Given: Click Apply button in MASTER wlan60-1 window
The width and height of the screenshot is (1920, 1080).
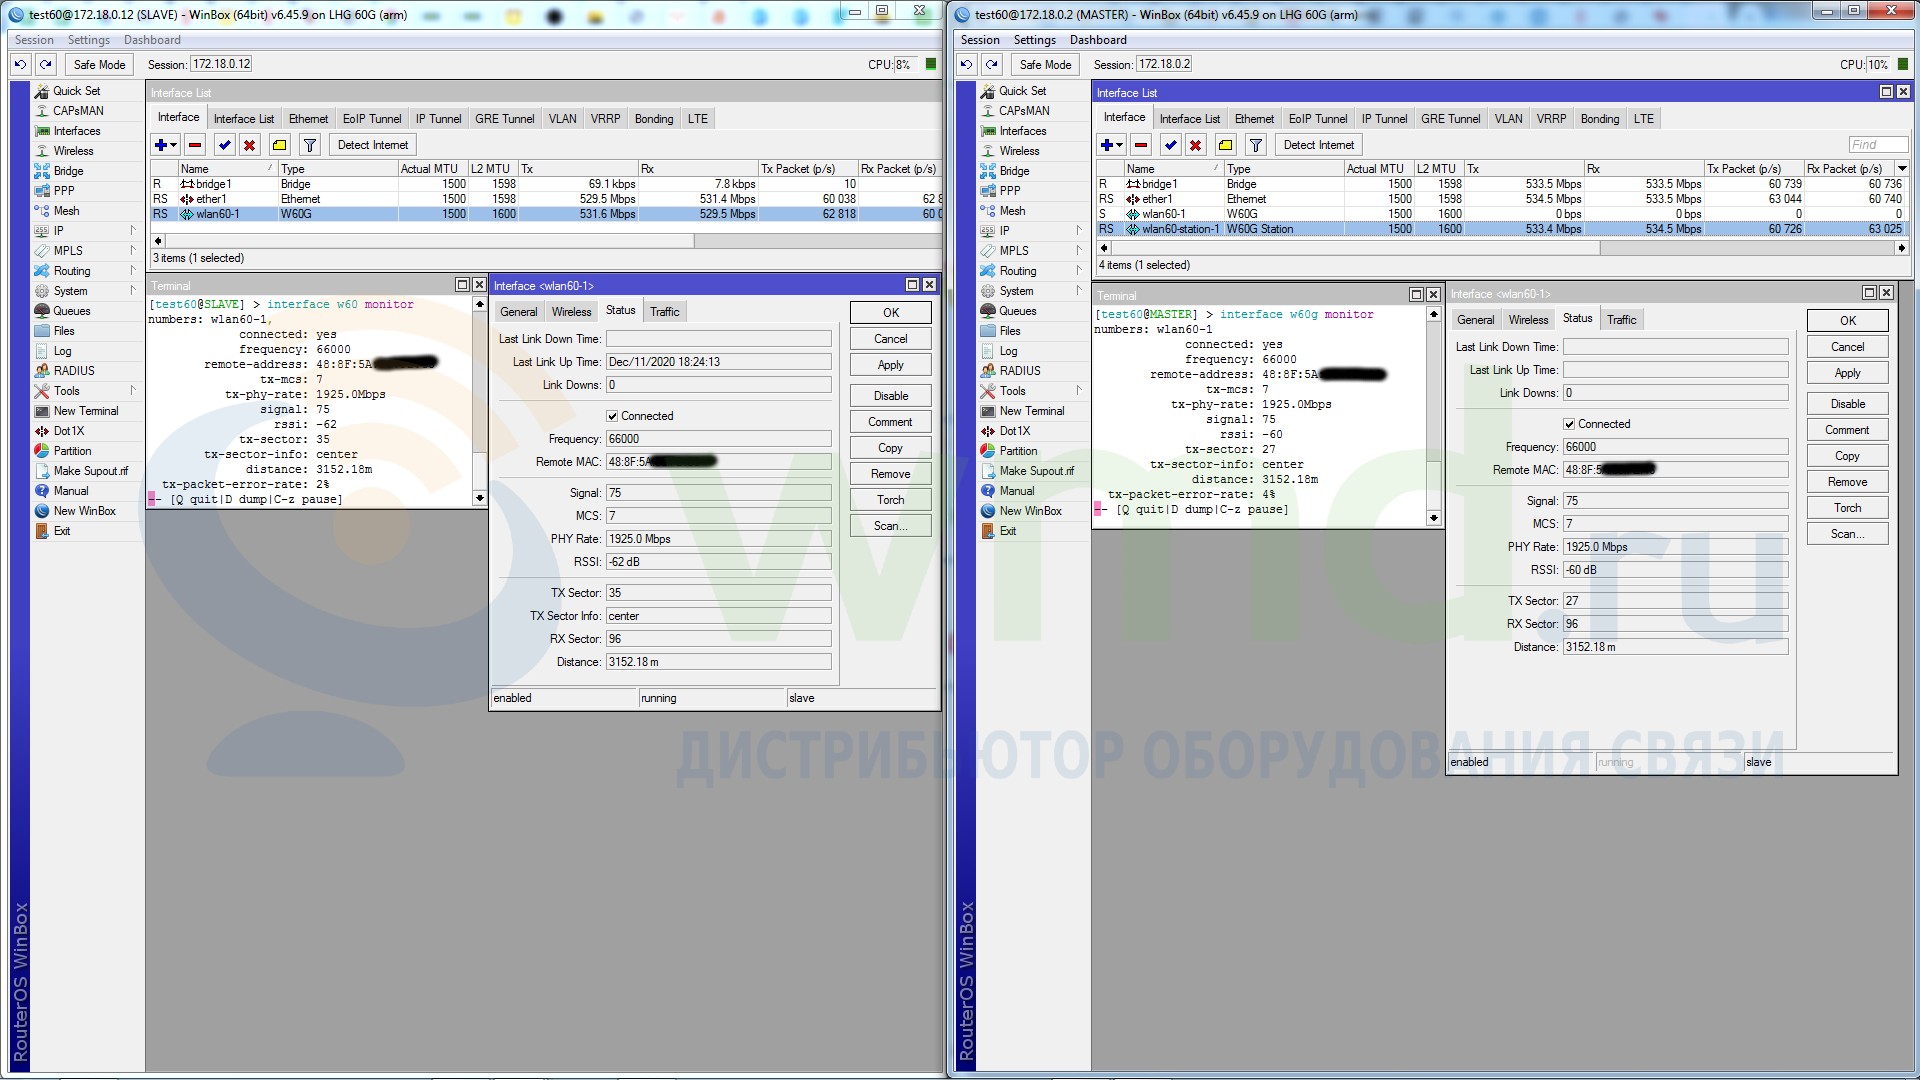Looking at the screenshot, I should (1847, 373).
